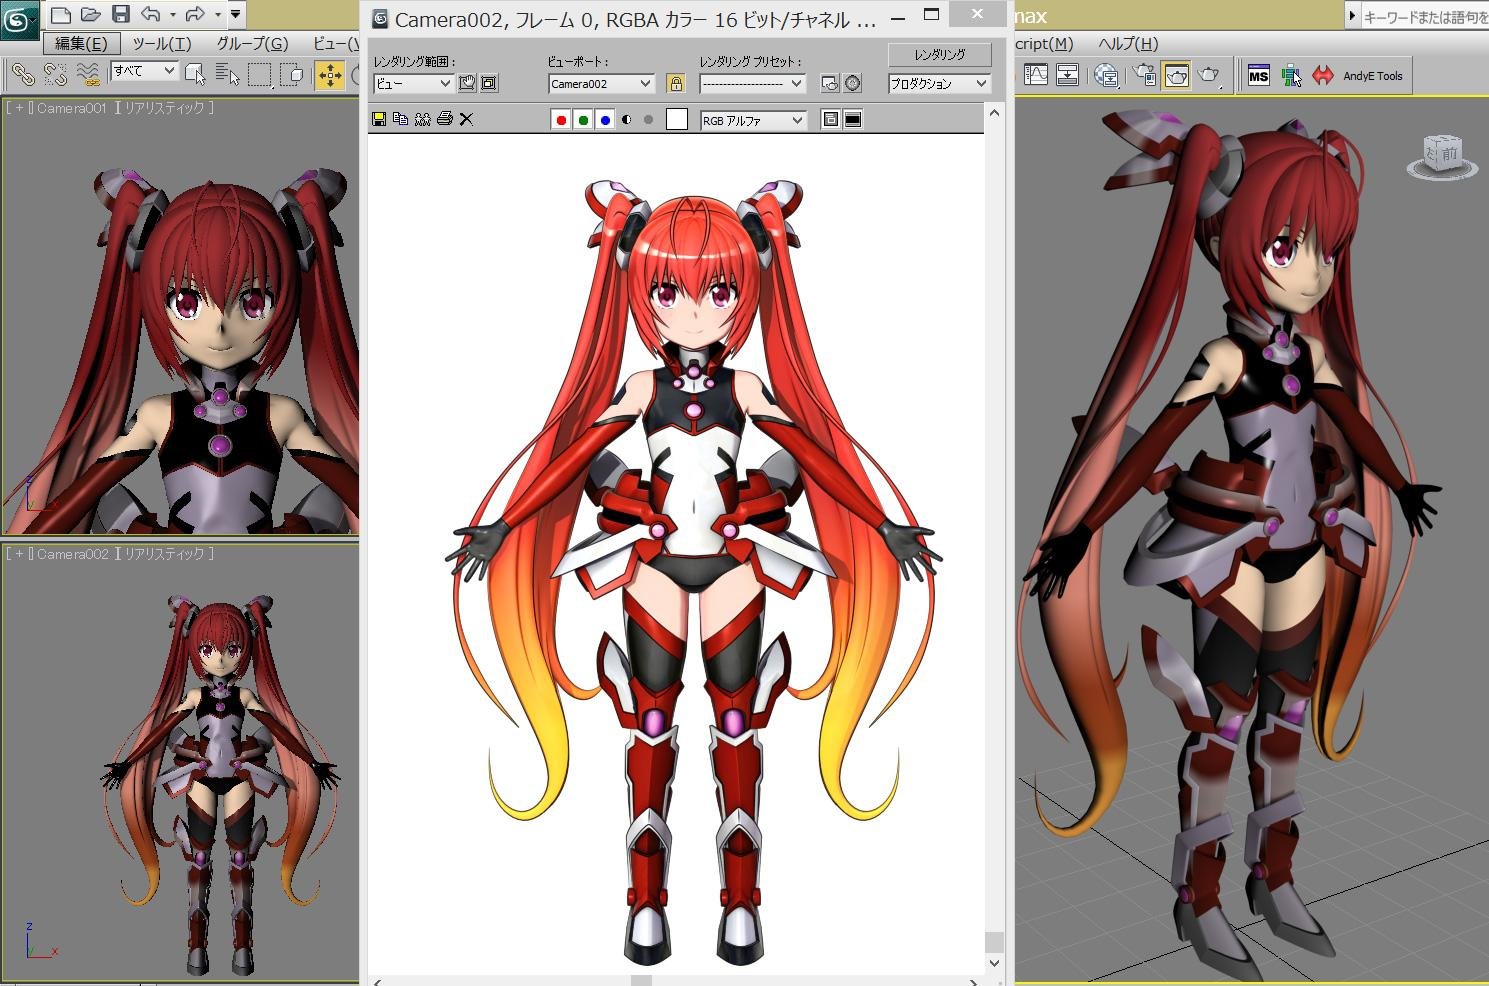Click the auto region selected icon
Screen dimensions: 1489x986
point(489,84)
